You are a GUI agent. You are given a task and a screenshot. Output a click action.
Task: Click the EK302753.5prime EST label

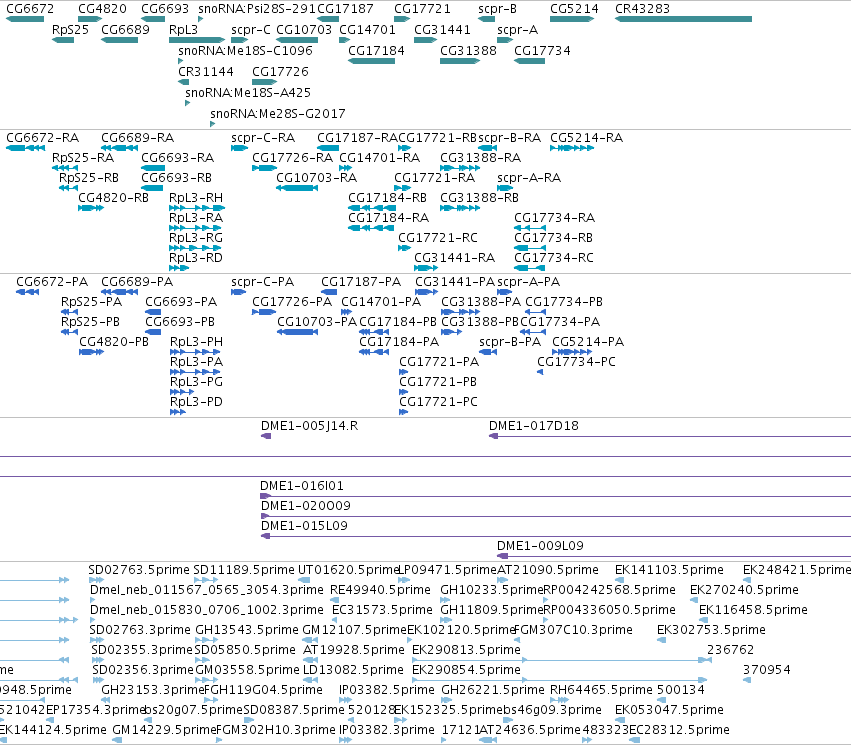coord(712,631)
